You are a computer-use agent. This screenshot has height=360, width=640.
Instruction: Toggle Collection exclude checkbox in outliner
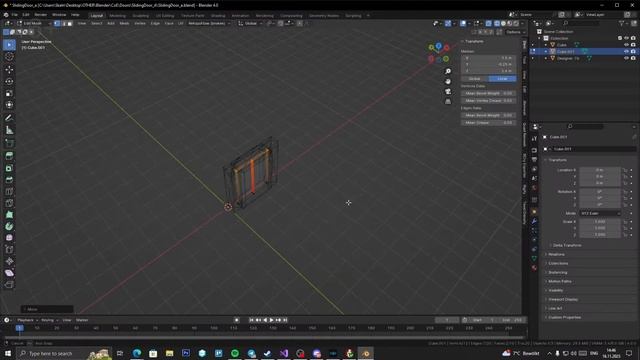pos(620,38)
